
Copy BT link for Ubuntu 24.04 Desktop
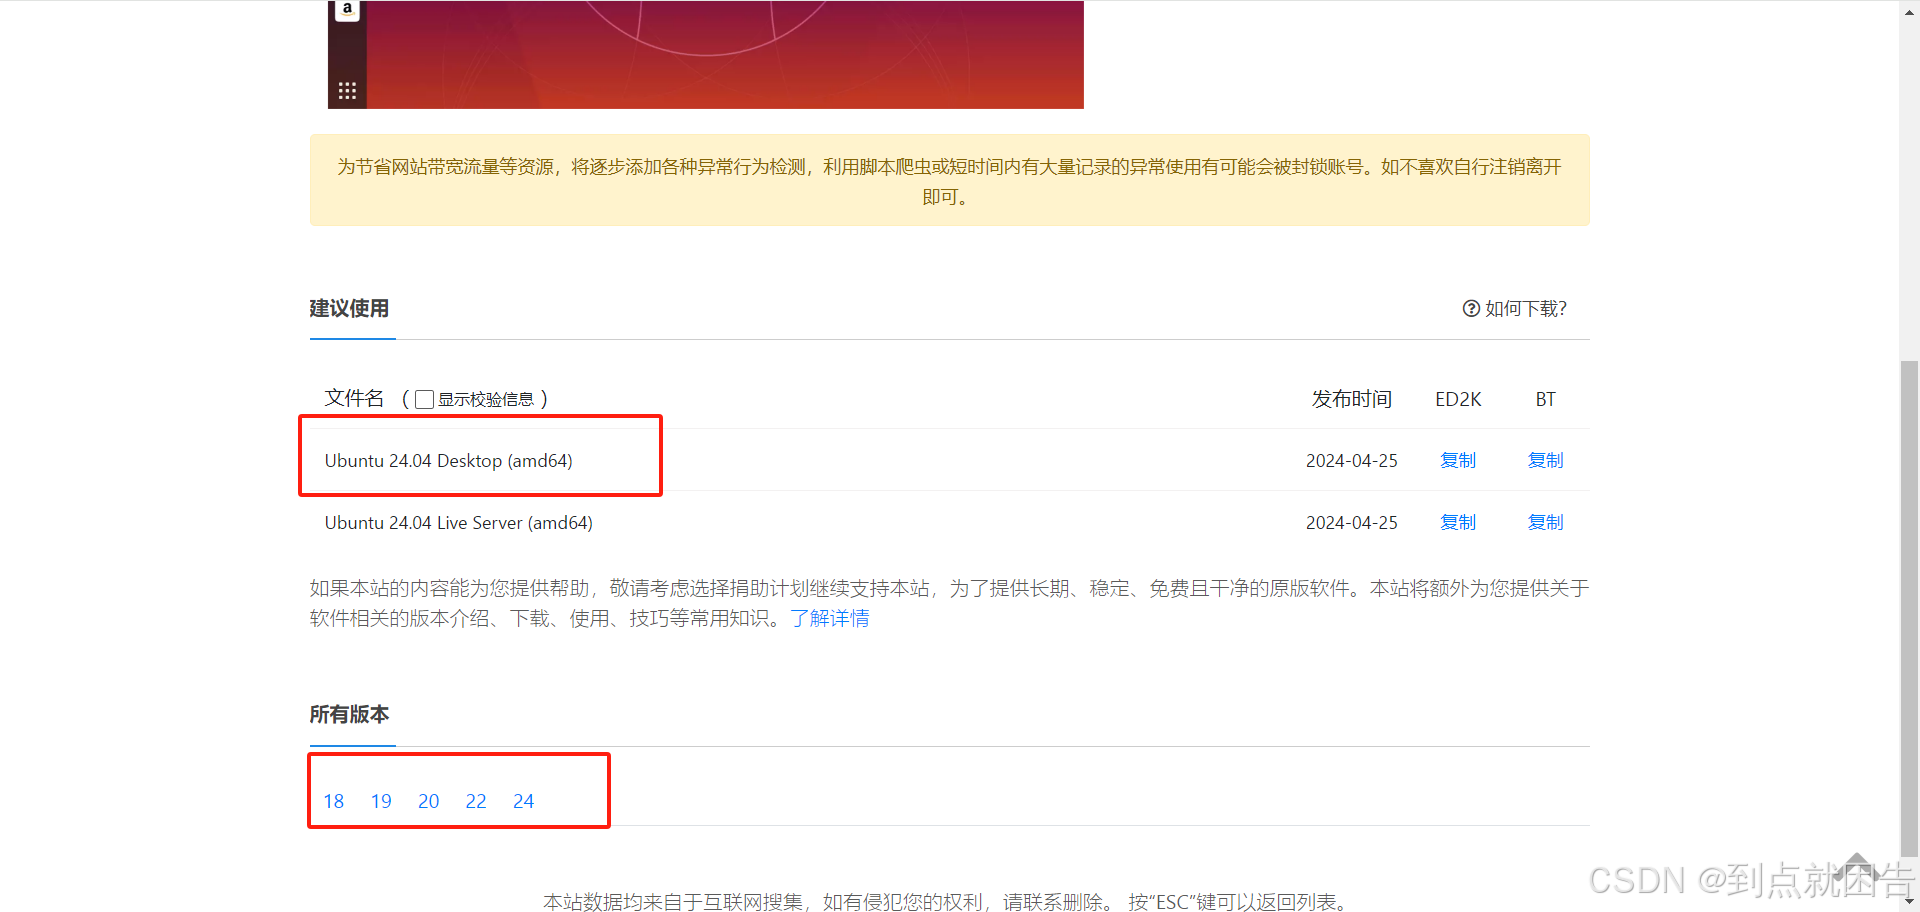click(x=1545, y=460)
